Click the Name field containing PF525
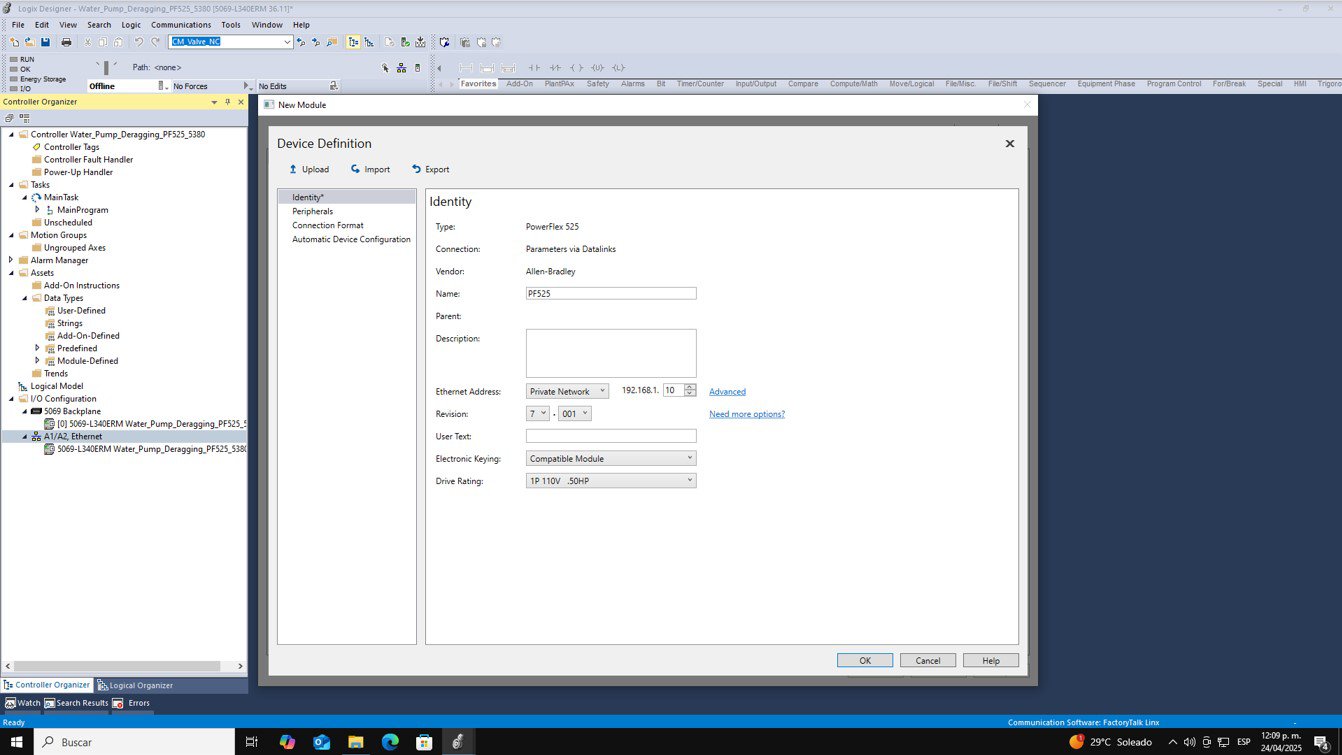This screenshot has height=755, width=1342. click(x=611, y=294)
